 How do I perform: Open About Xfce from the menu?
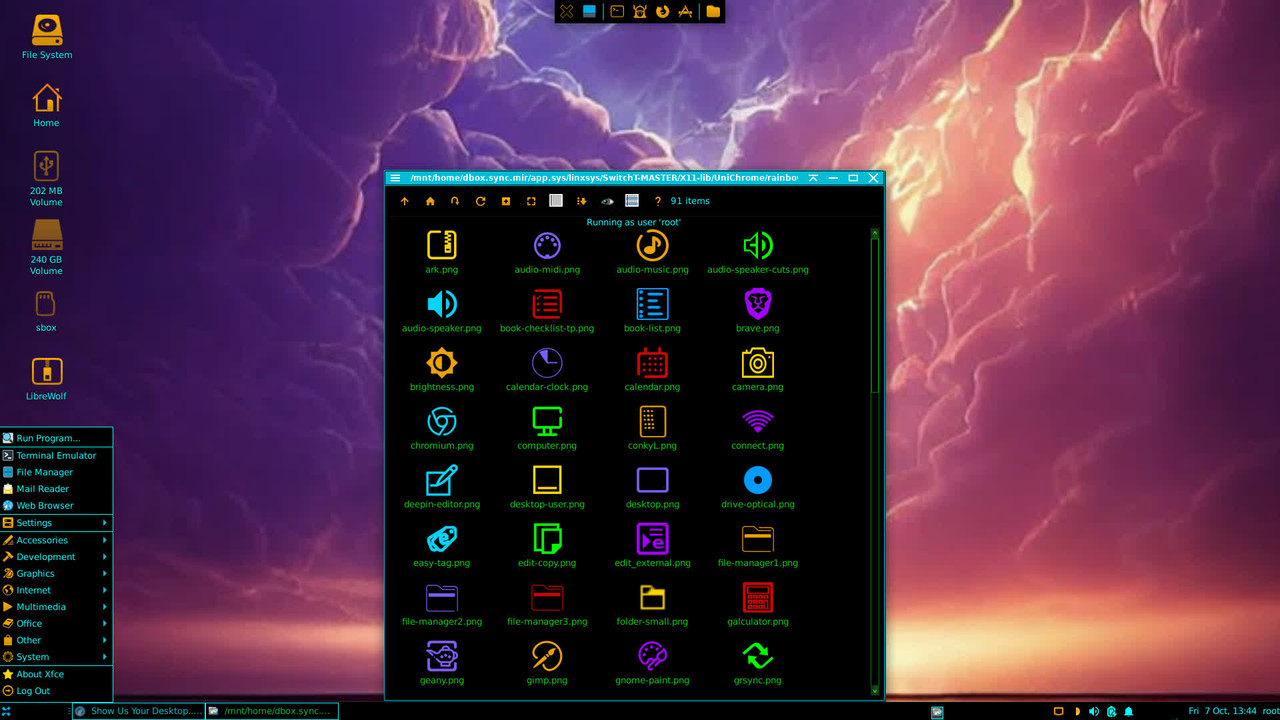[x=40, y=673]
